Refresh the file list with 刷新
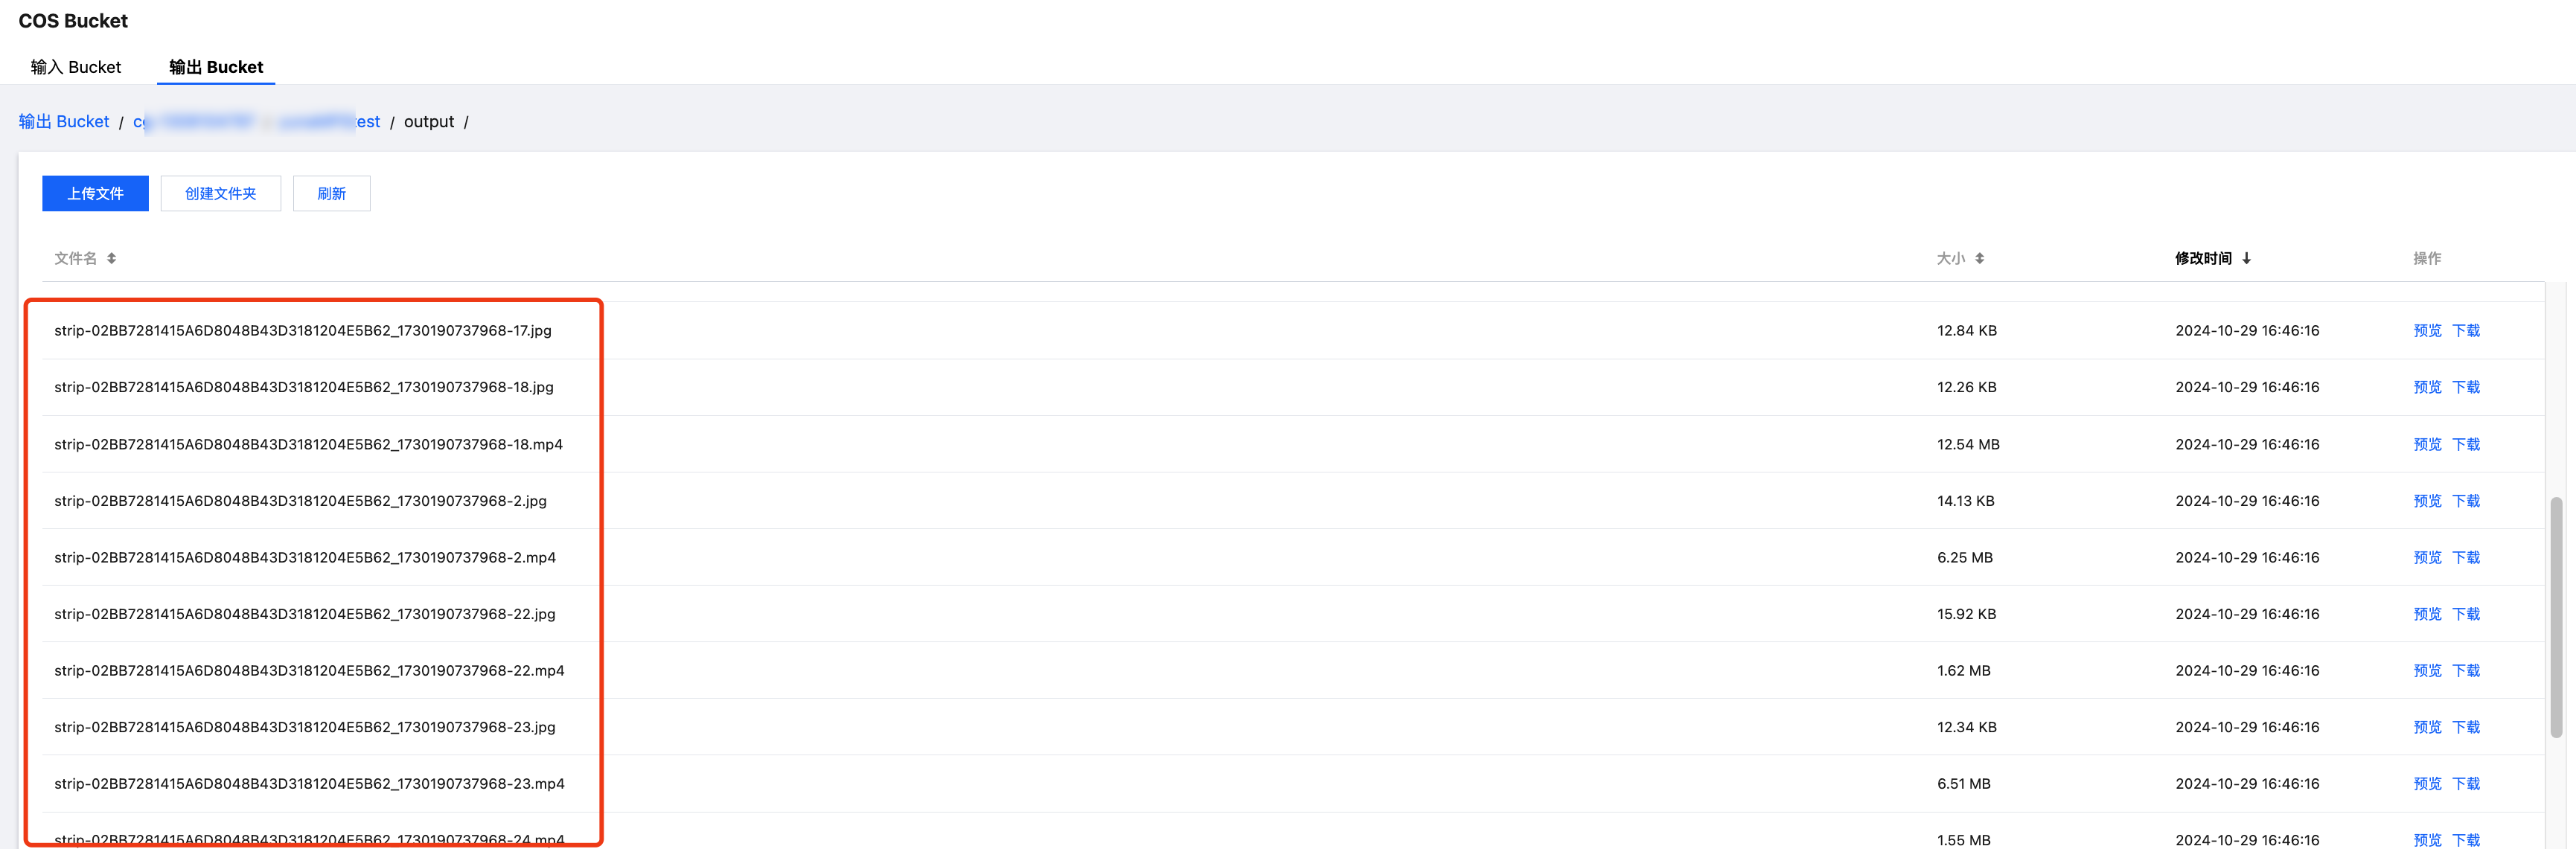 click(331, 194)
